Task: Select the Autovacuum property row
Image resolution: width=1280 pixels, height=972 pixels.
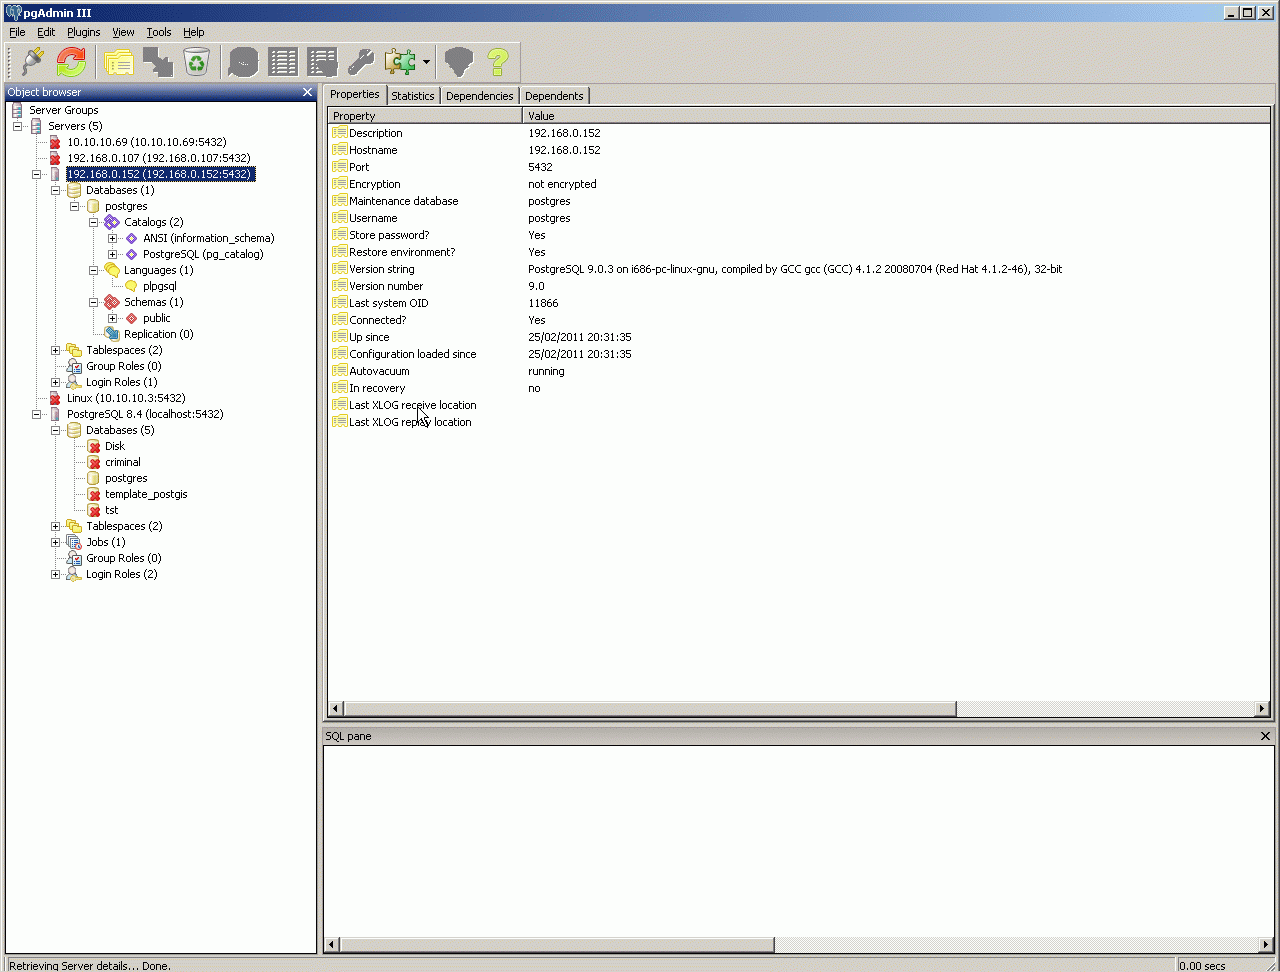Action: pyautogui.click(x=799, y=371)
